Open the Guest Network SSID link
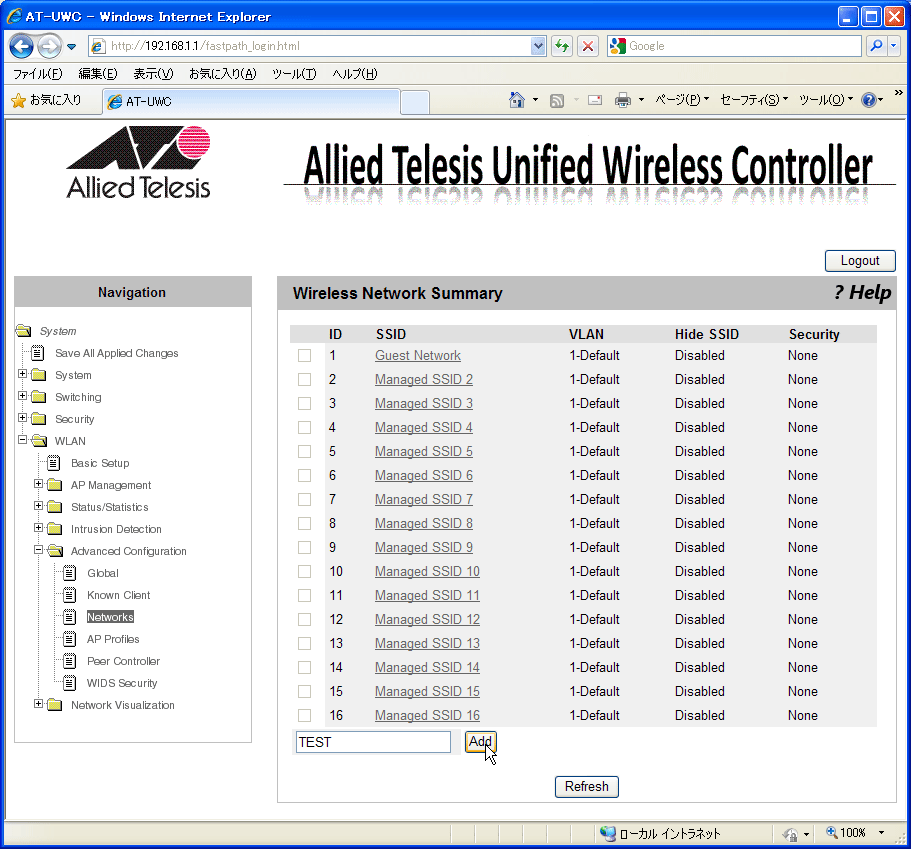This screenshot has width=911, height=849. [418, 356]
